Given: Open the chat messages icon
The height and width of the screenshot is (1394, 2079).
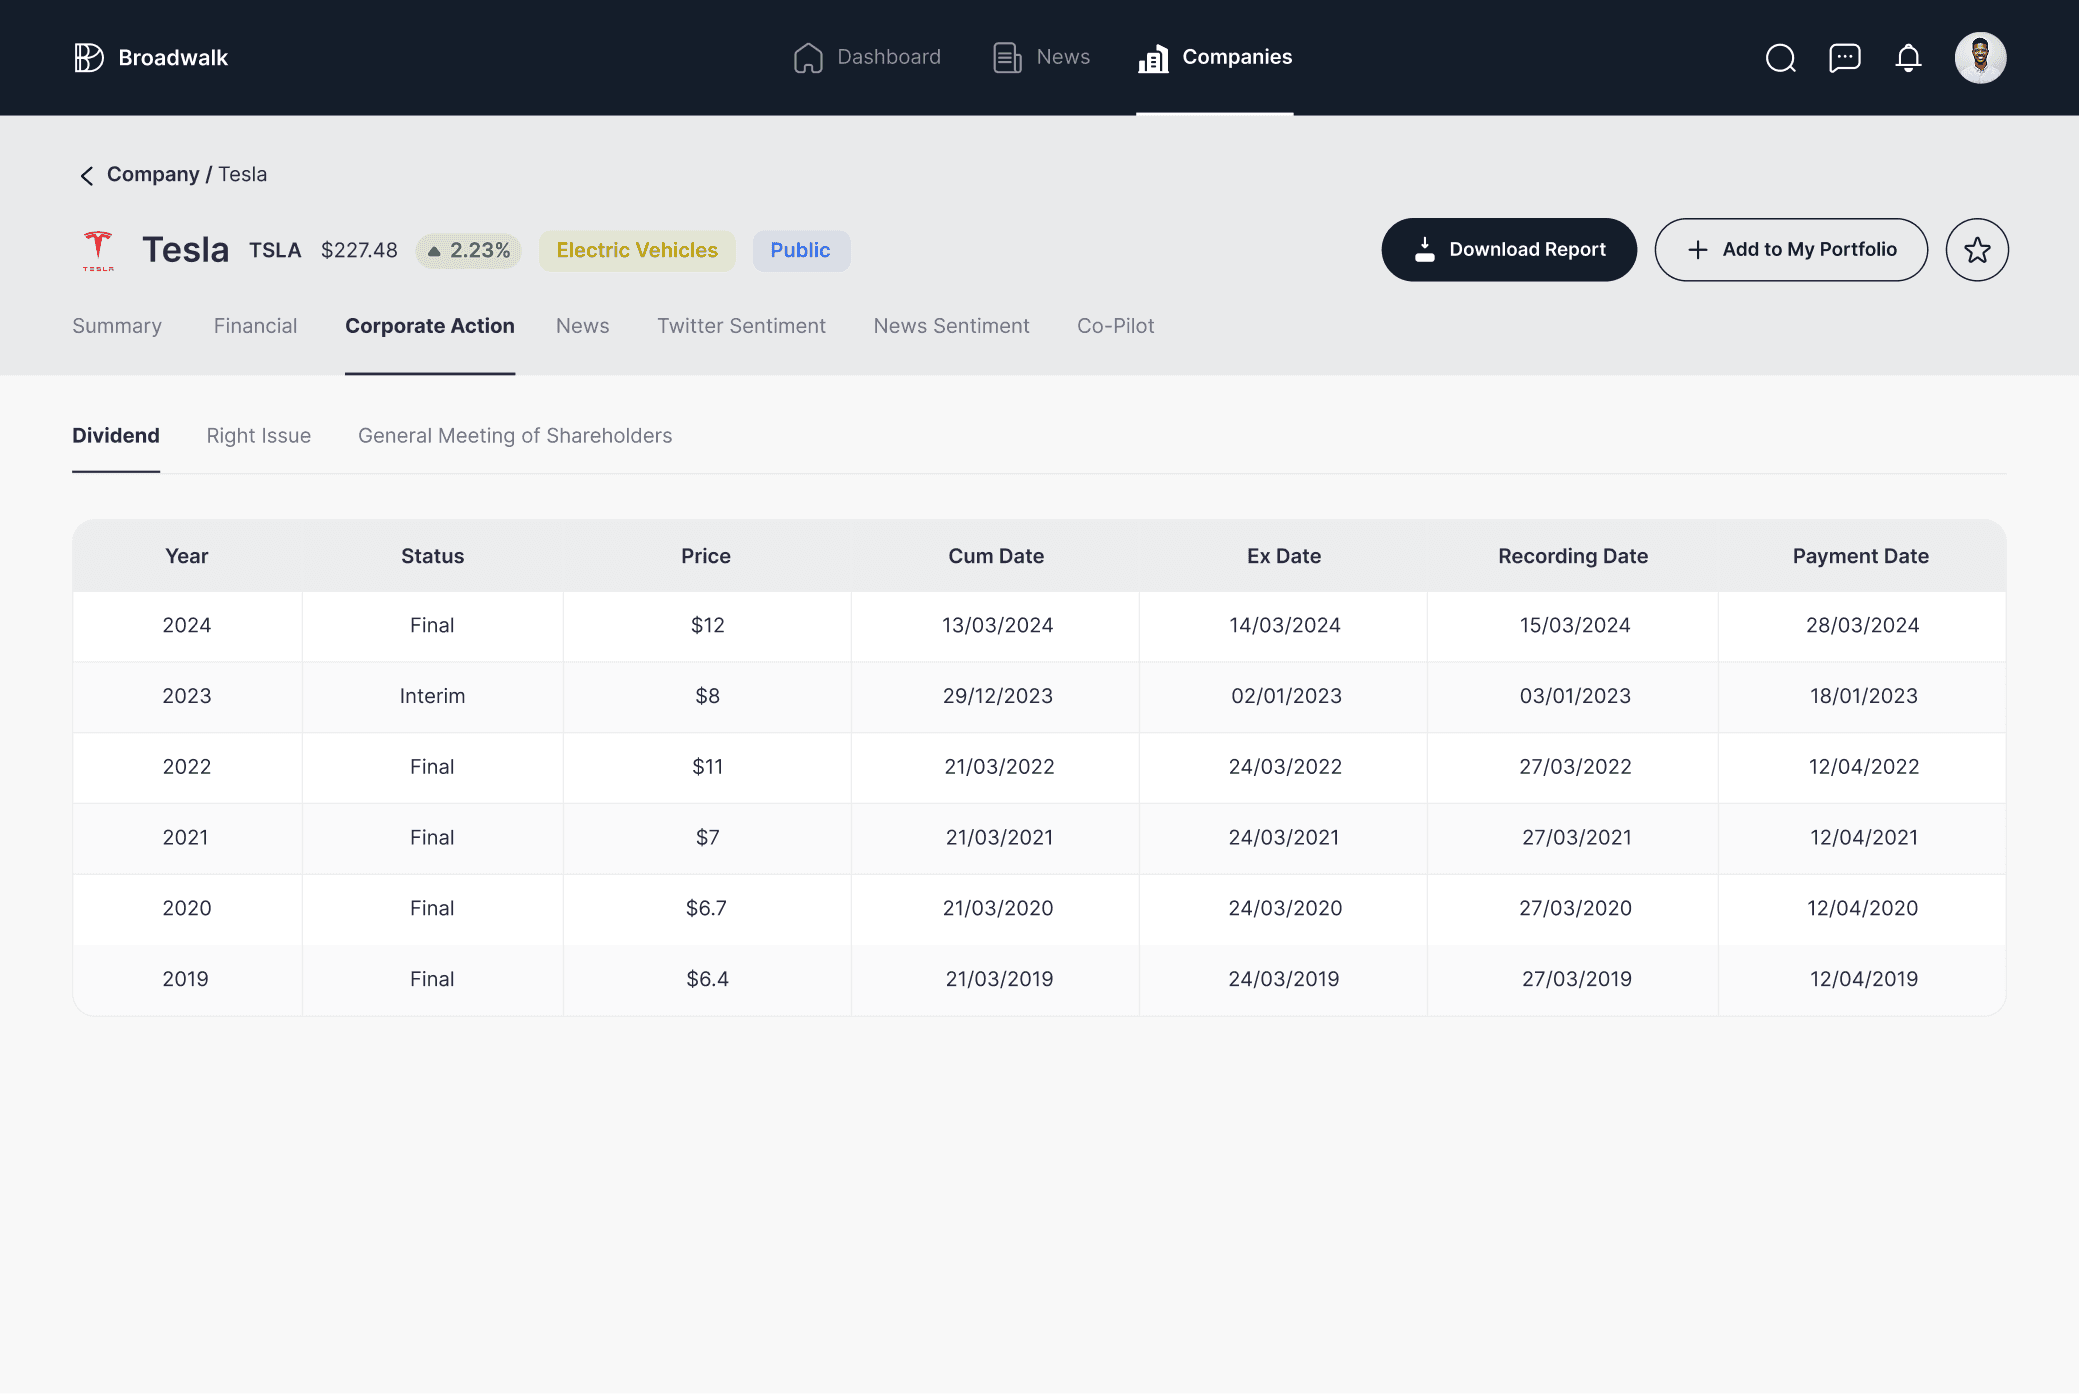Looking at the screenshot, I should pos(1844,58).
